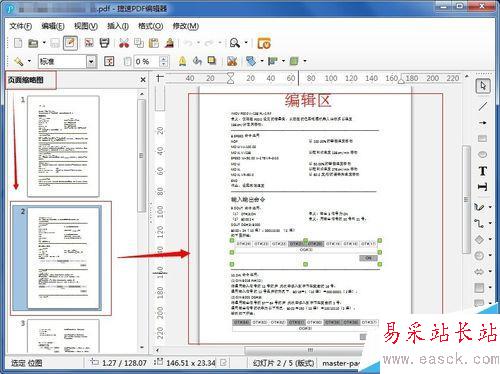This screenshot has height=374, width=500.
Task: Choose the Block arrows tool
Action: point(479,272)
